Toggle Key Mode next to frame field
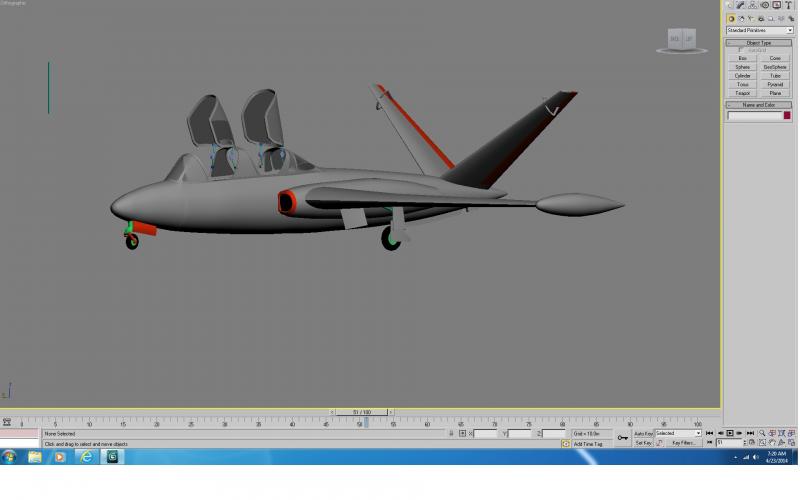This screenshot has height=500, width=800. tap(710, 442)
